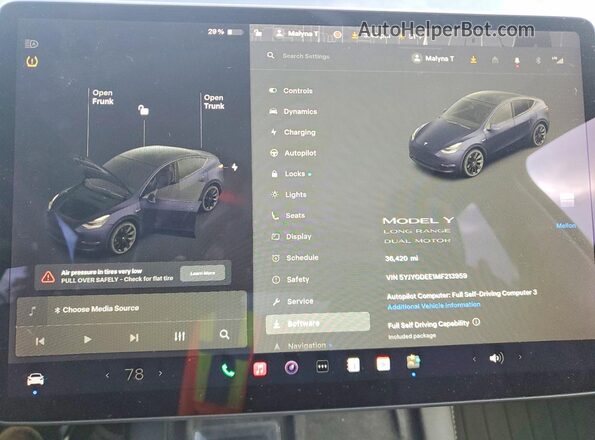This screenshot has height=440, width=595.
Task: Select Seats in the settings menu
Action: click(x=288, y=215)
